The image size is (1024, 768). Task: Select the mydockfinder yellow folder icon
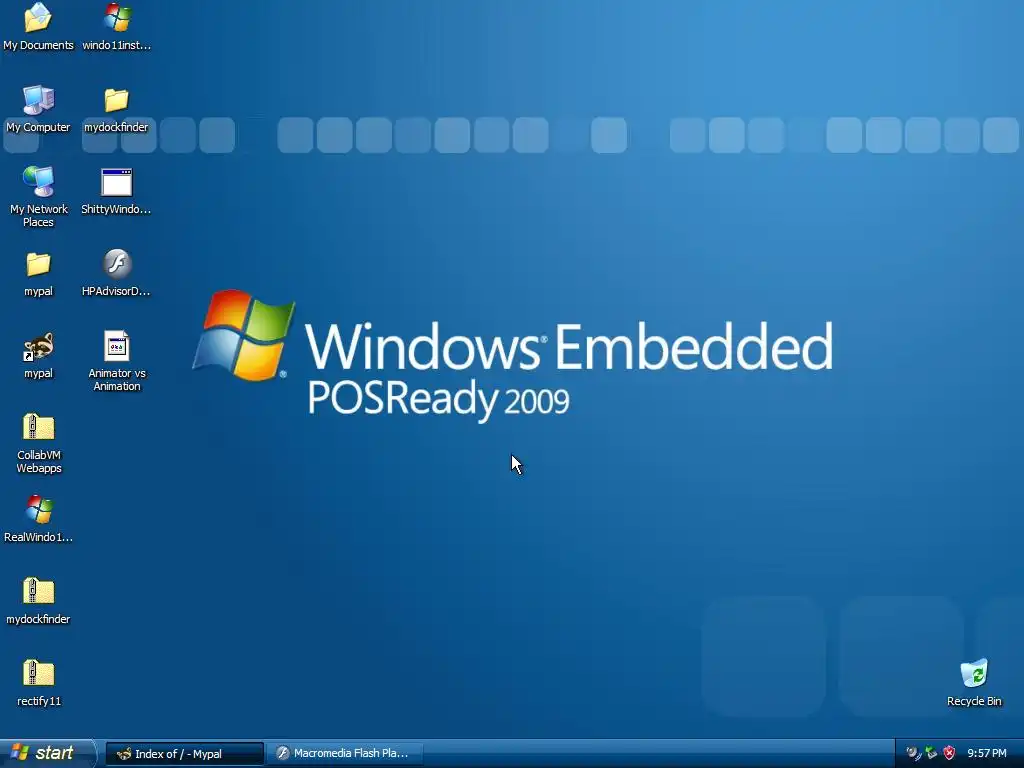click(116, 108)
